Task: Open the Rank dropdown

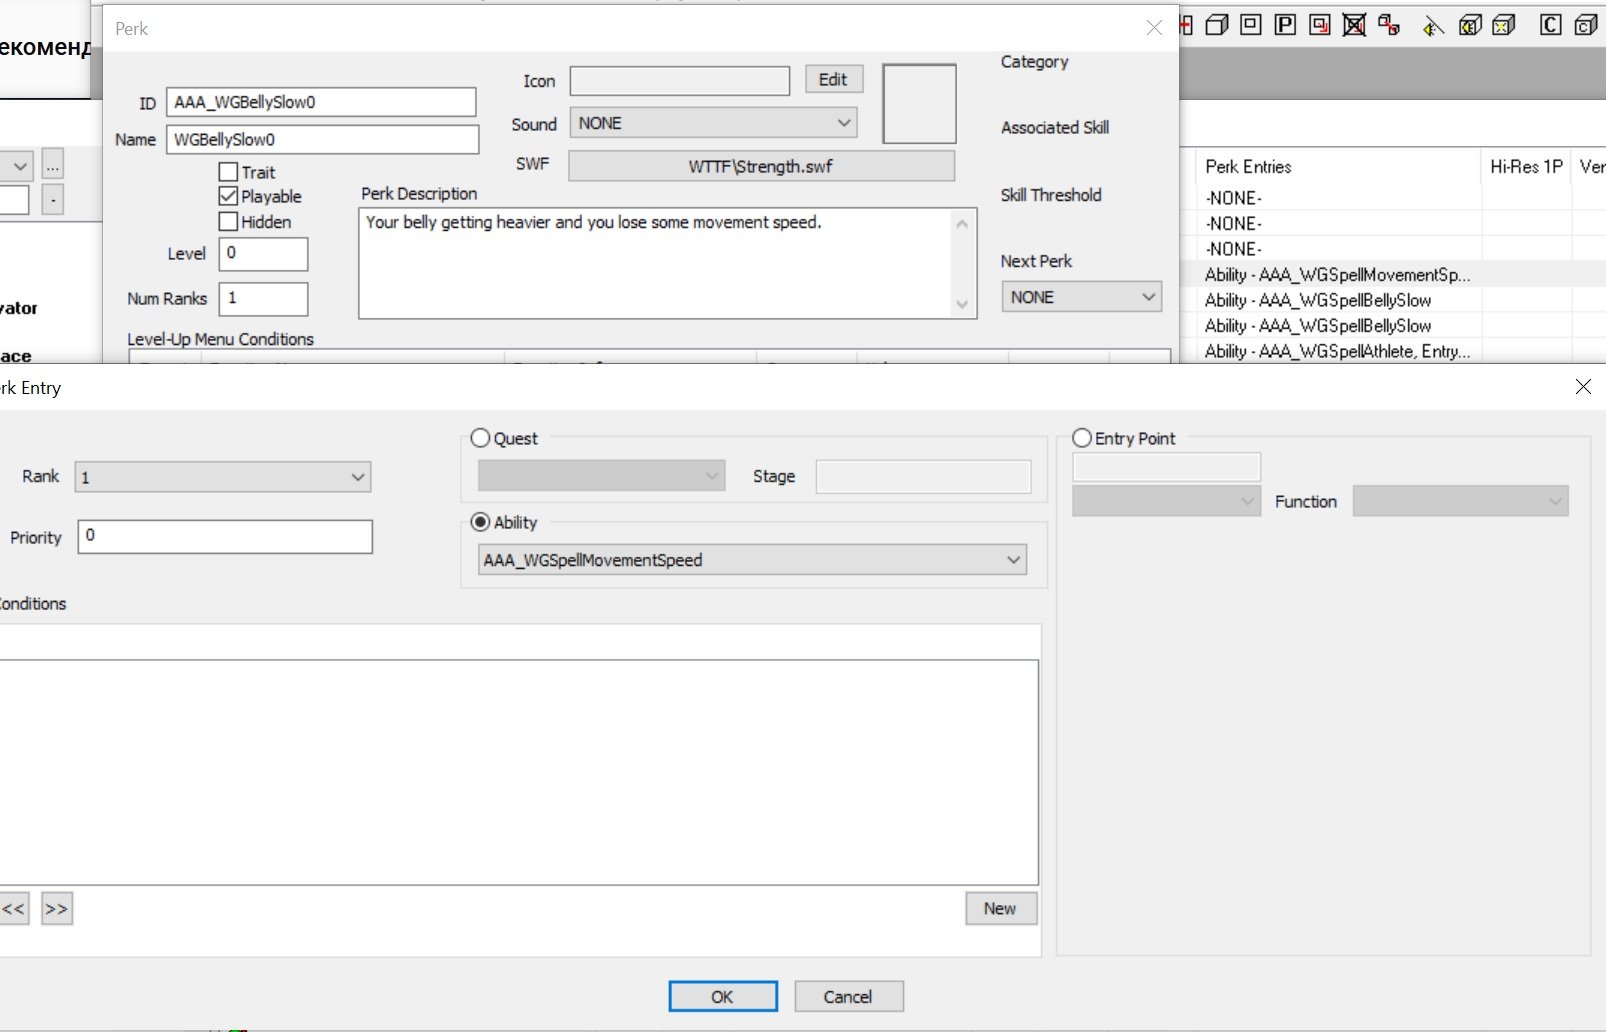Action: point(223,477)
